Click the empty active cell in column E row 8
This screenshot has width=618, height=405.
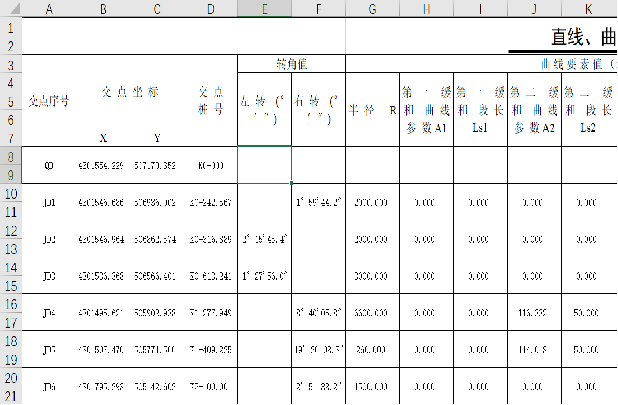point(264,165)
